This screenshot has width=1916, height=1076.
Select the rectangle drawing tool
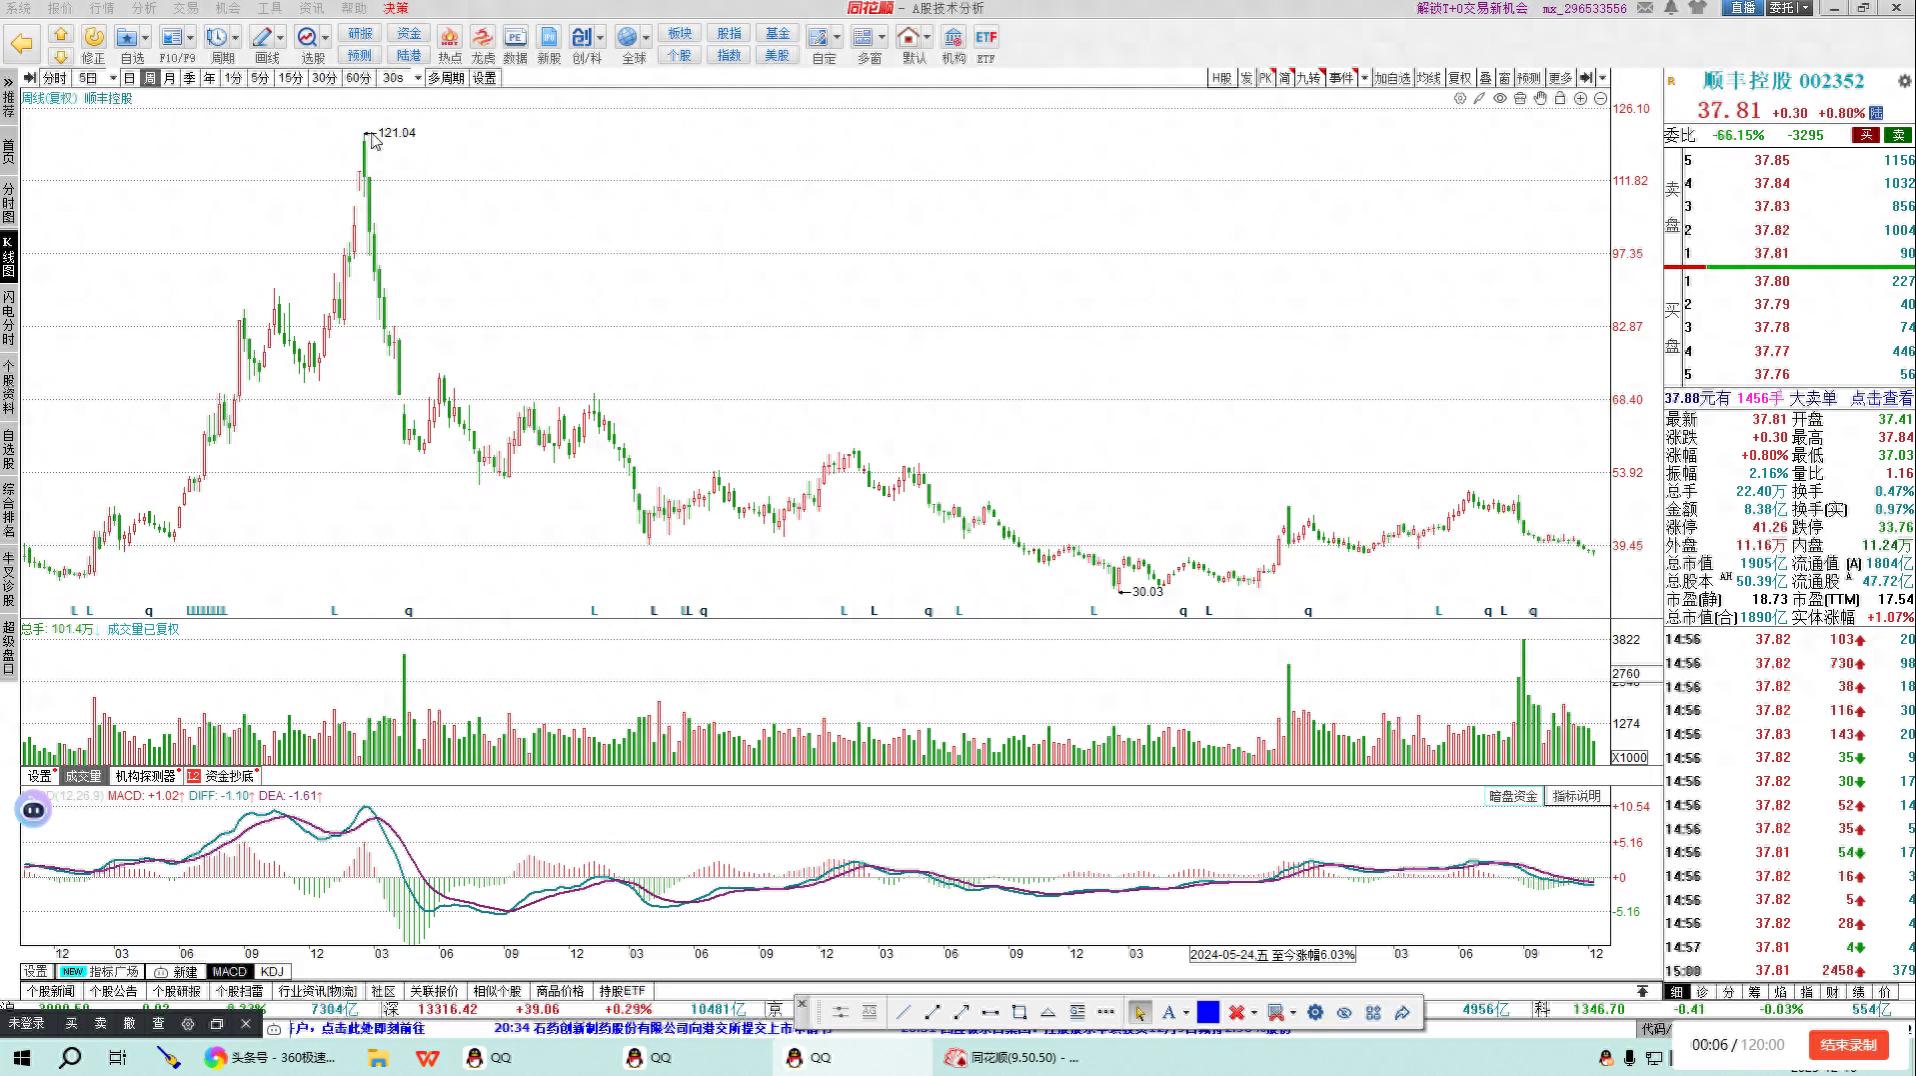[x=1019, y=1012]
